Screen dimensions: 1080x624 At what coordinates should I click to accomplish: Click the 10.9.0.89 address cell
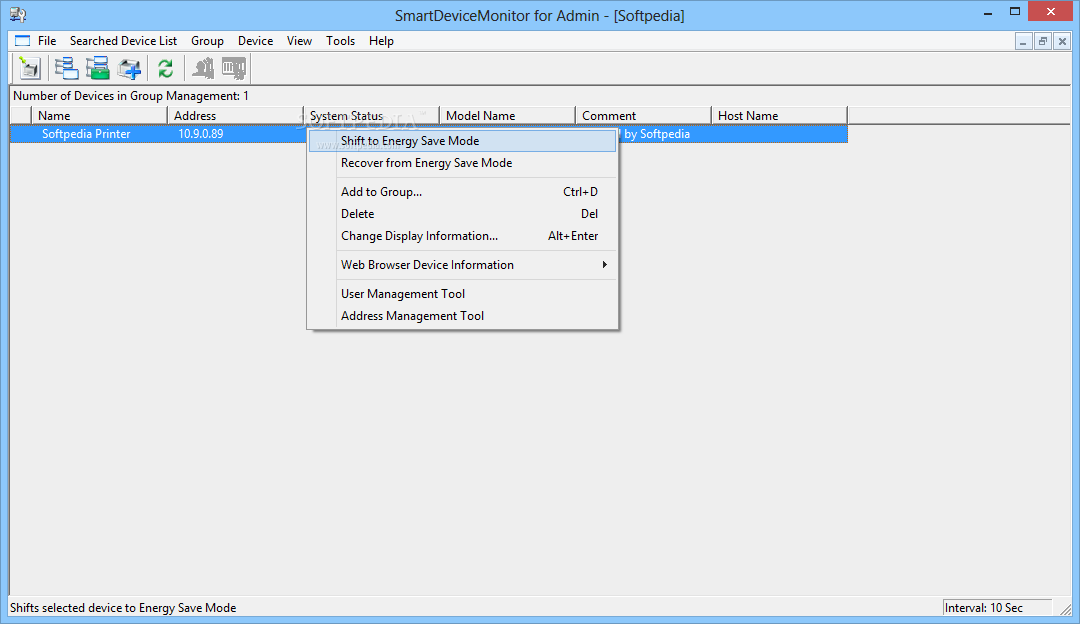[x=200, y=134]
